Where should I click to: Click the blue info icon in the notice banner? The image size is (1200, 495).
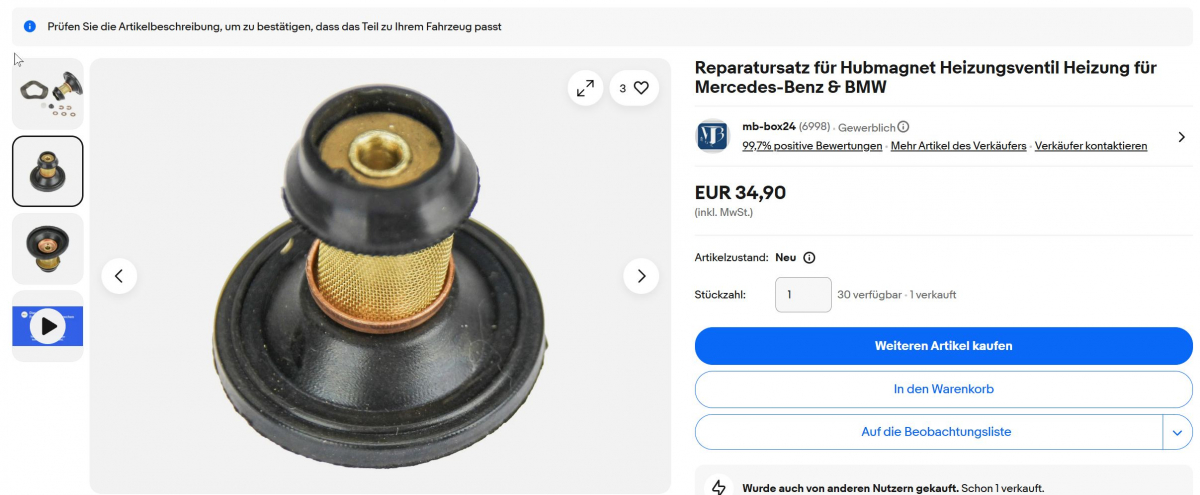click(30, 26)
